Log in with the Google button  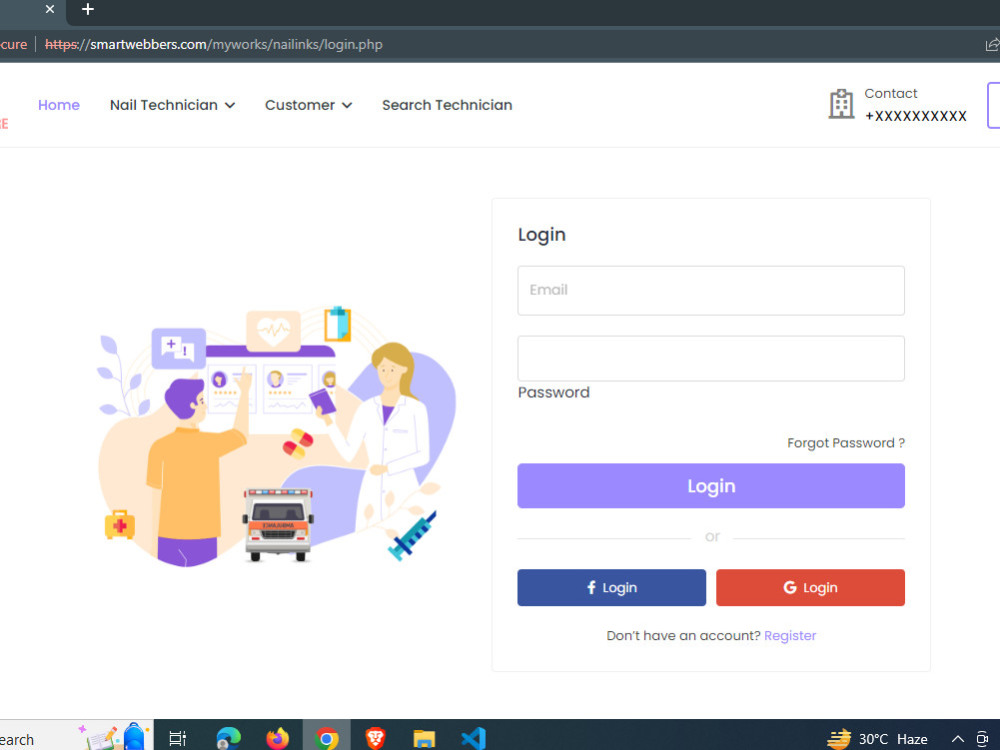(810, 587)
